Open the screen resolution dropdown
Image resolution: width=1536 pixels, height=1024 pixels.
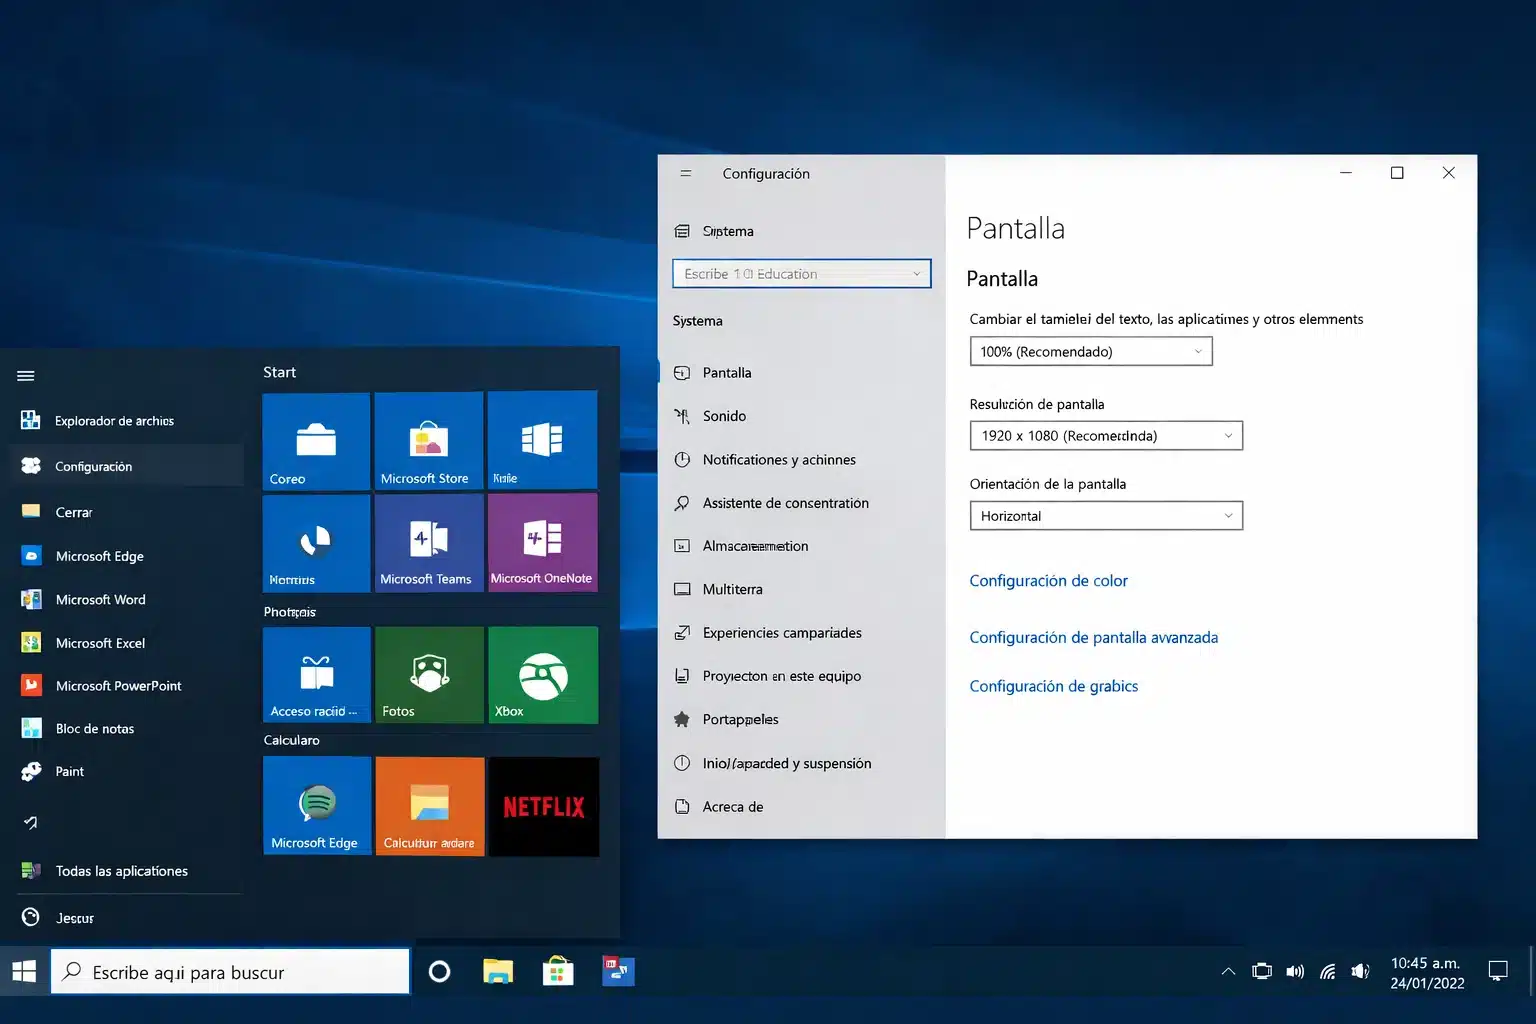click(1105, 435)
